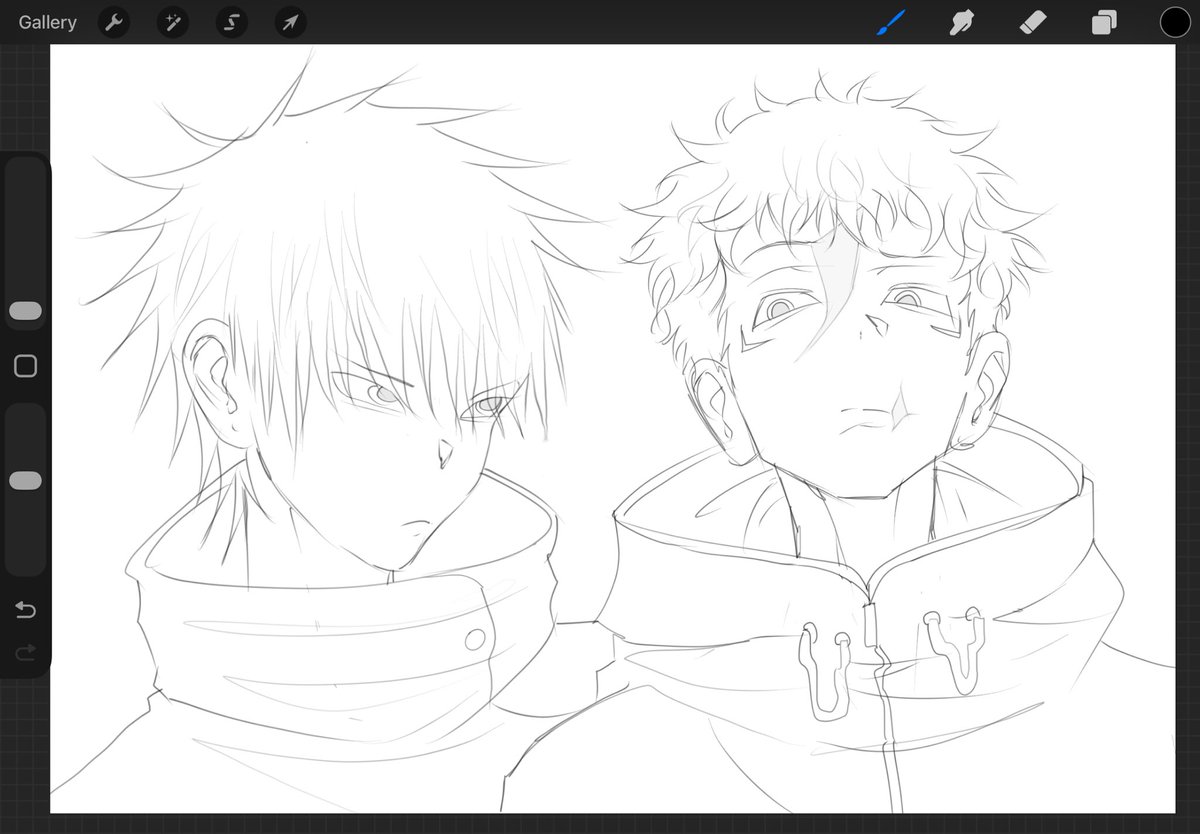Screen dimensions: 1200x834
Task: Tap the brush size slider on the sidebar
Action: 25,310
